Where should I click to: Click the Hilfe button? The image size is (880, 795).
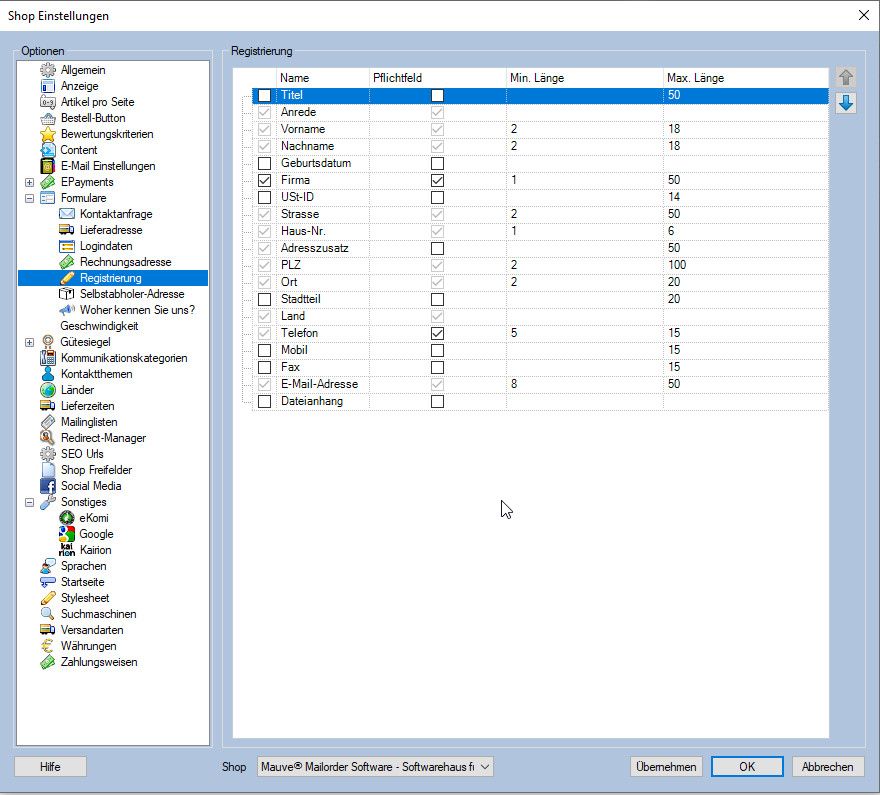(x=50, y=767)
